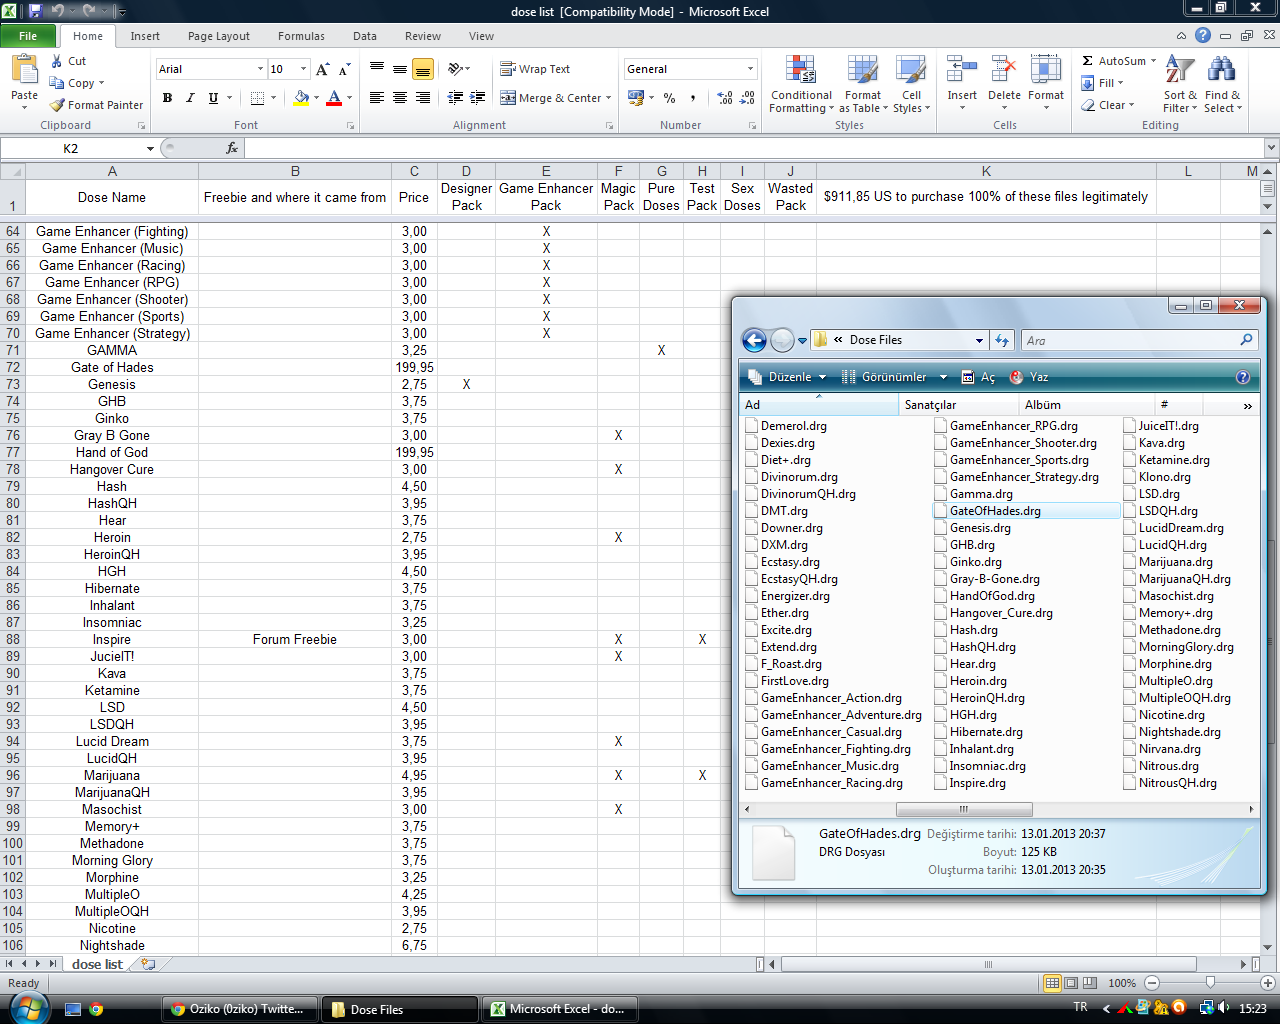
Task: Toggle Italic formatting
Action: tap(190, 98)
